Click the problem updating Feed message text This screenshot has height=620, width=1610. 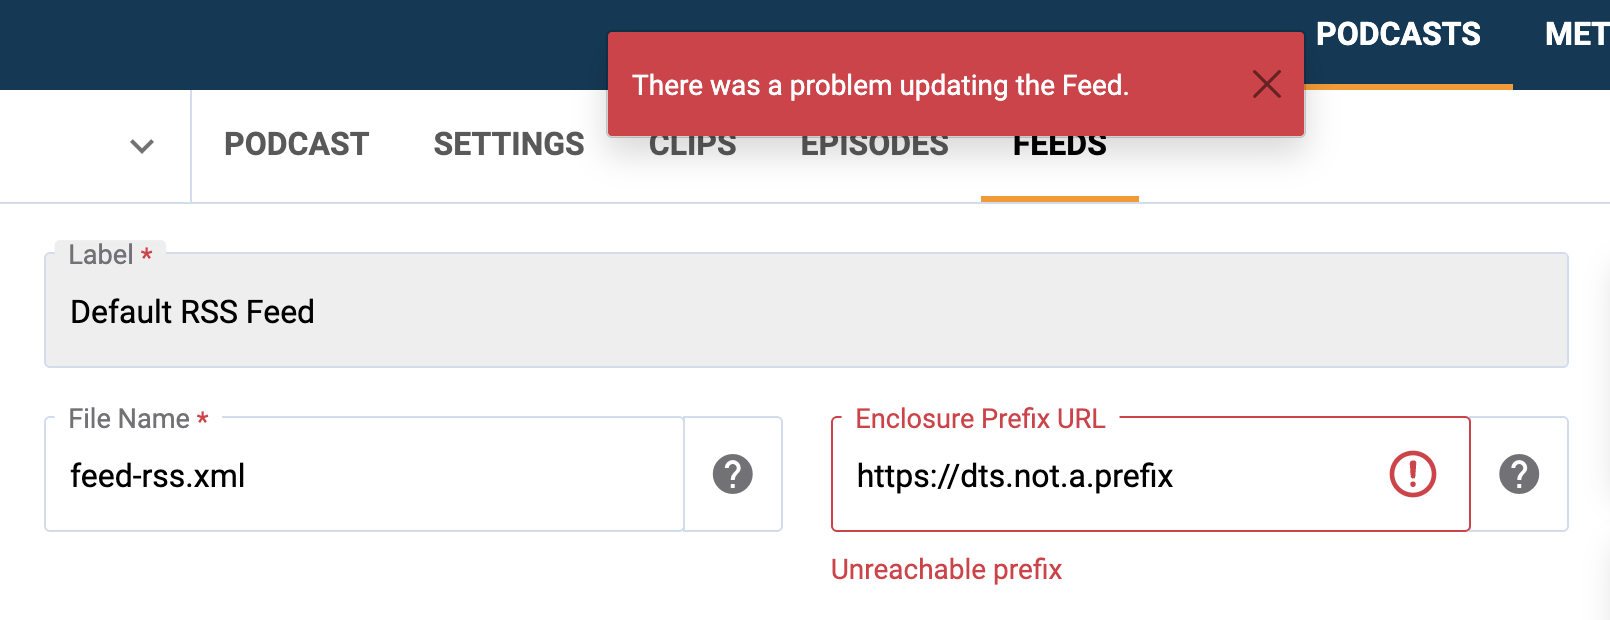tap(880, 86)
